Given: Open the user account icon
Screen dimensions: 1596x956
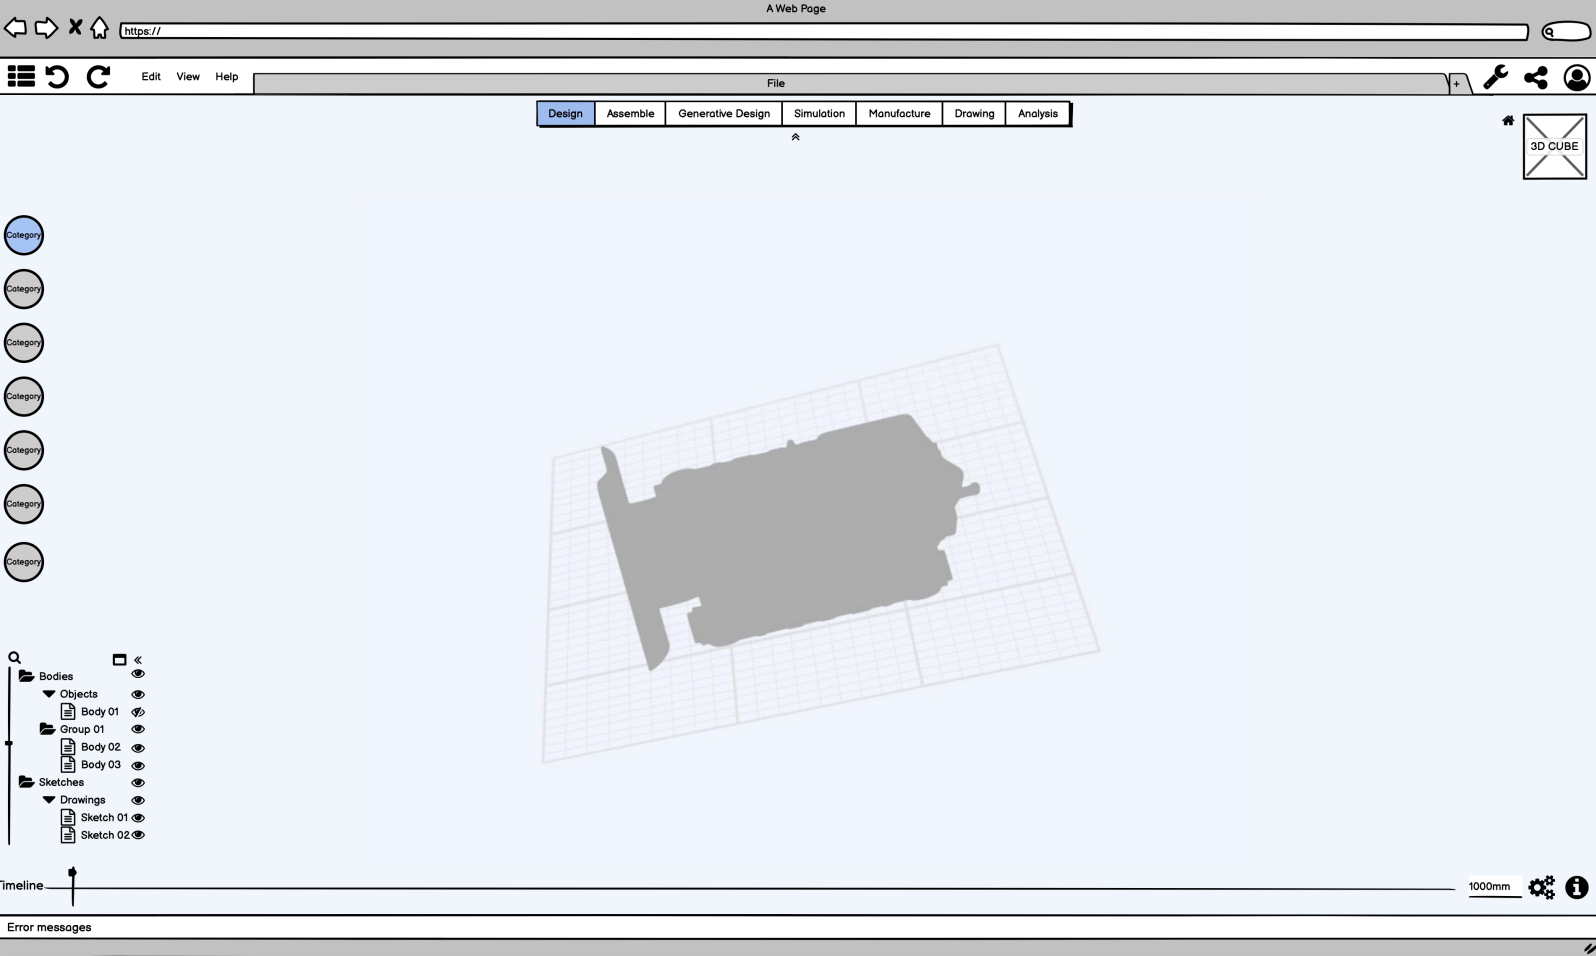Looking at the screenshot, I should pos(1577,77).
